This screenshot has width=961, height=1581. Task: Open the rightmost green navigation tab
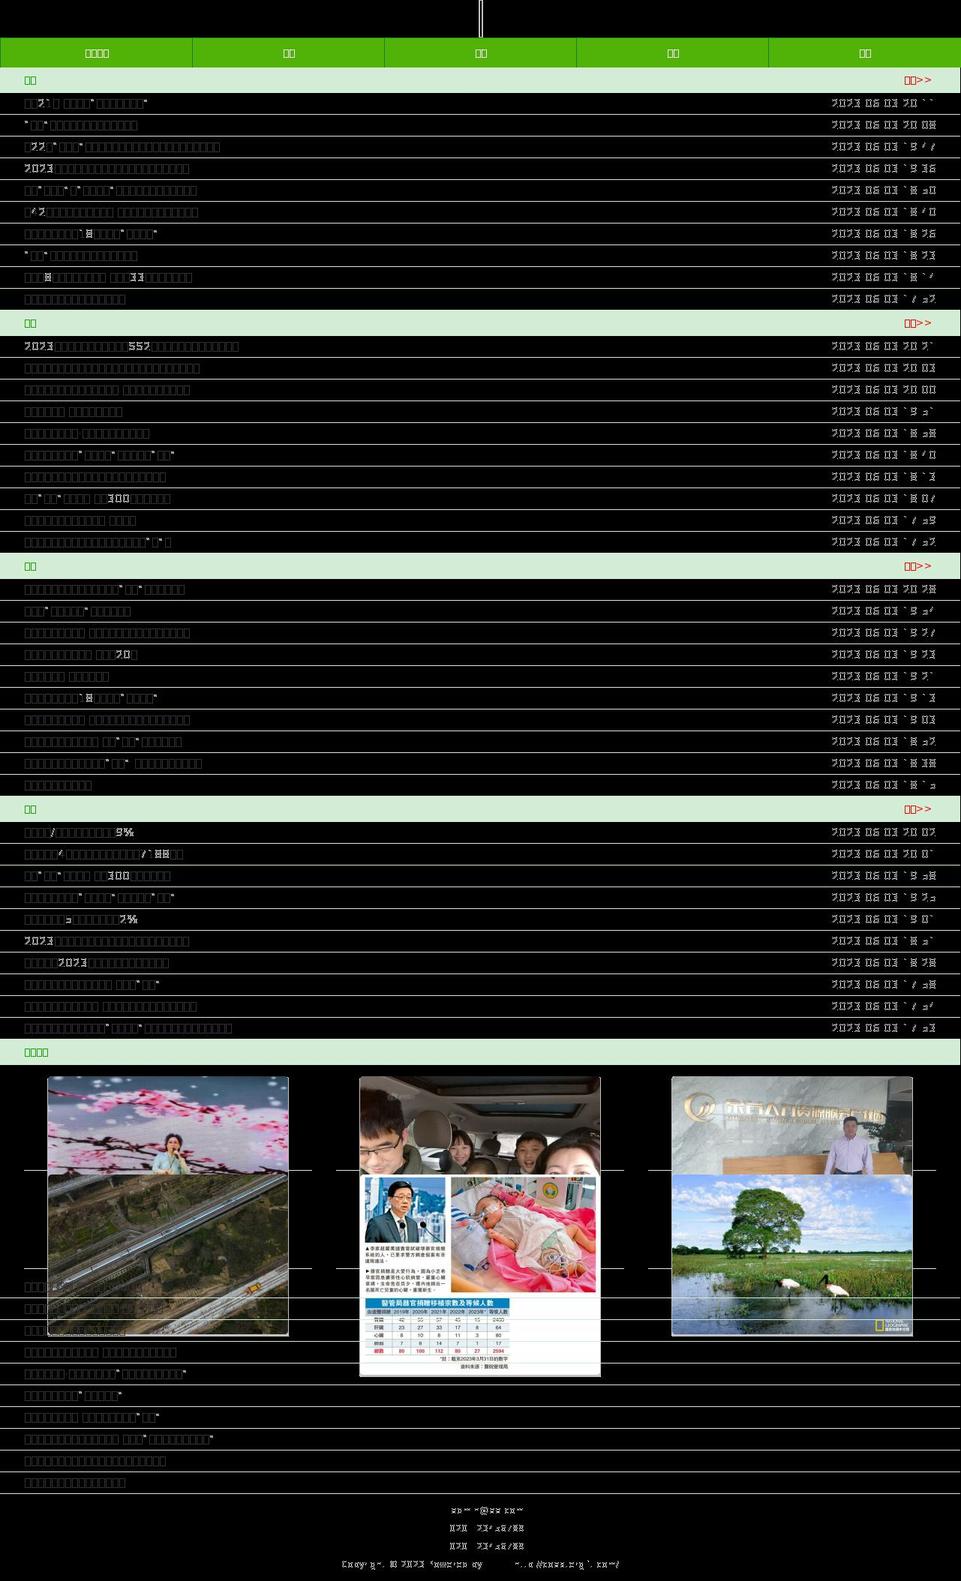tap(865, 53)
